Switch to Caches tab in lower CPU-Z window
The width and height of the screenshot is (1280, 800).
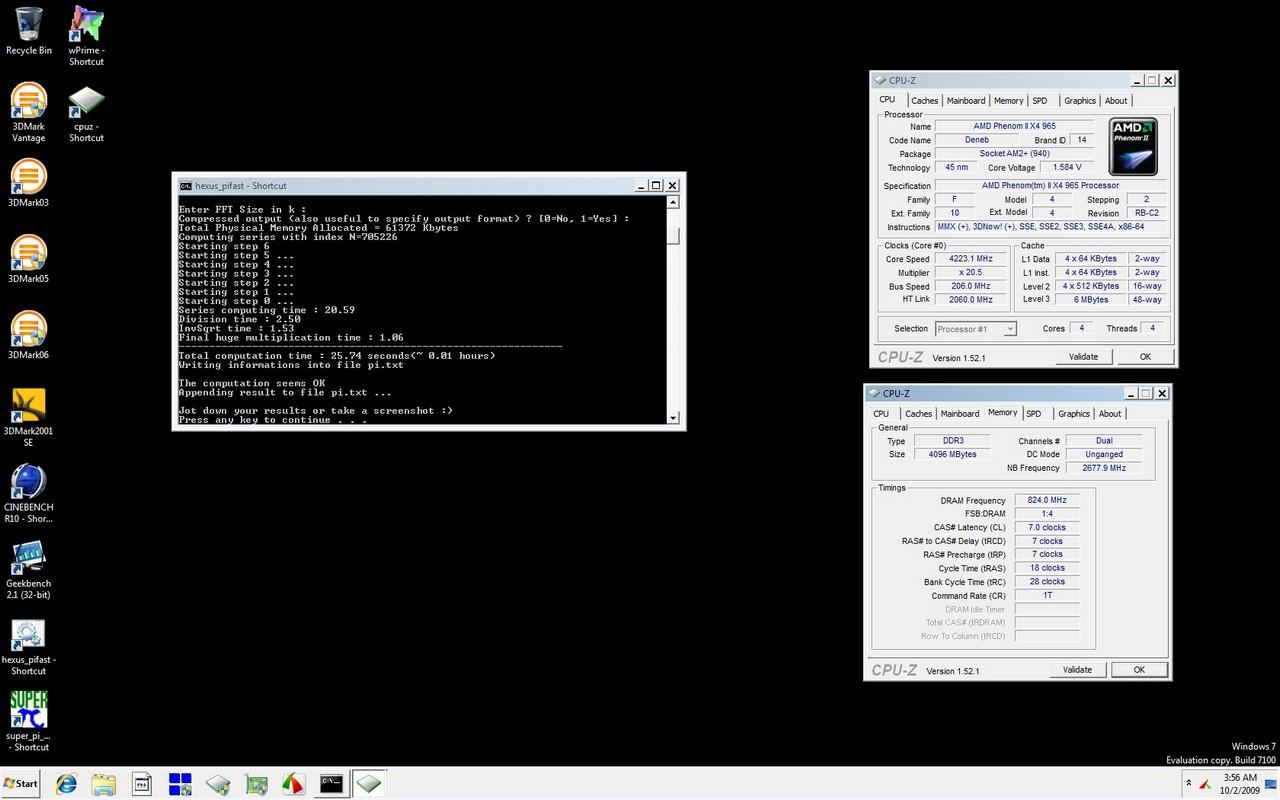(918, 414)
